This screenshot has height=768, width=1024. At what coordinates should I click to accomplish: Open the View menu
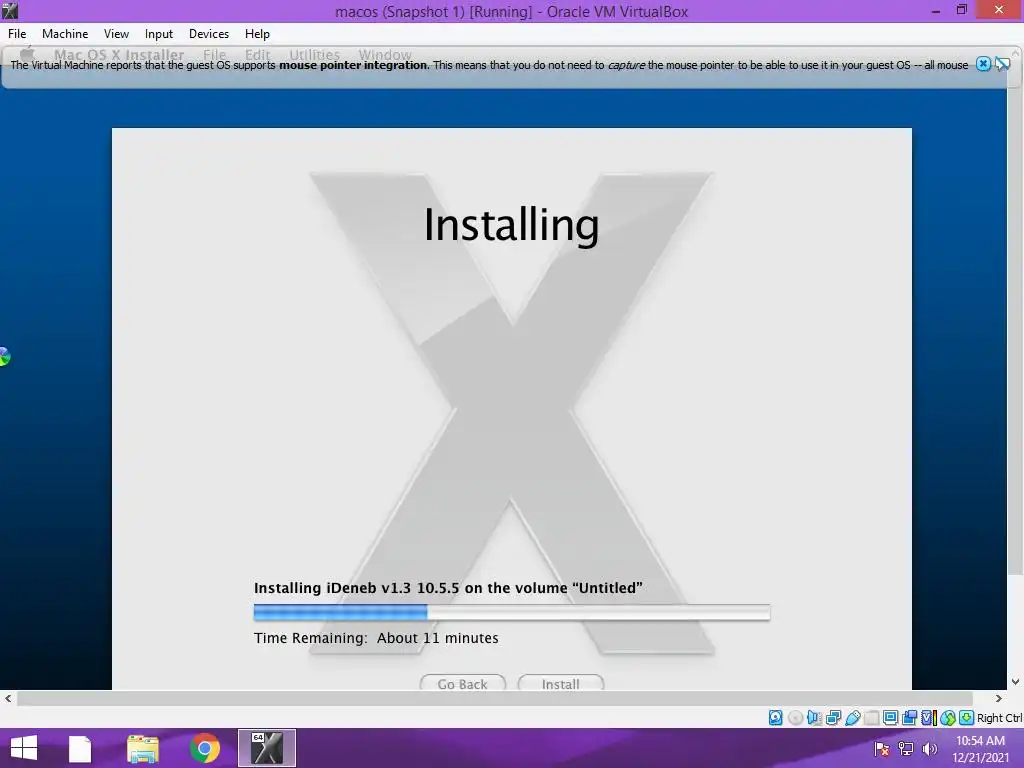(116, 34)
